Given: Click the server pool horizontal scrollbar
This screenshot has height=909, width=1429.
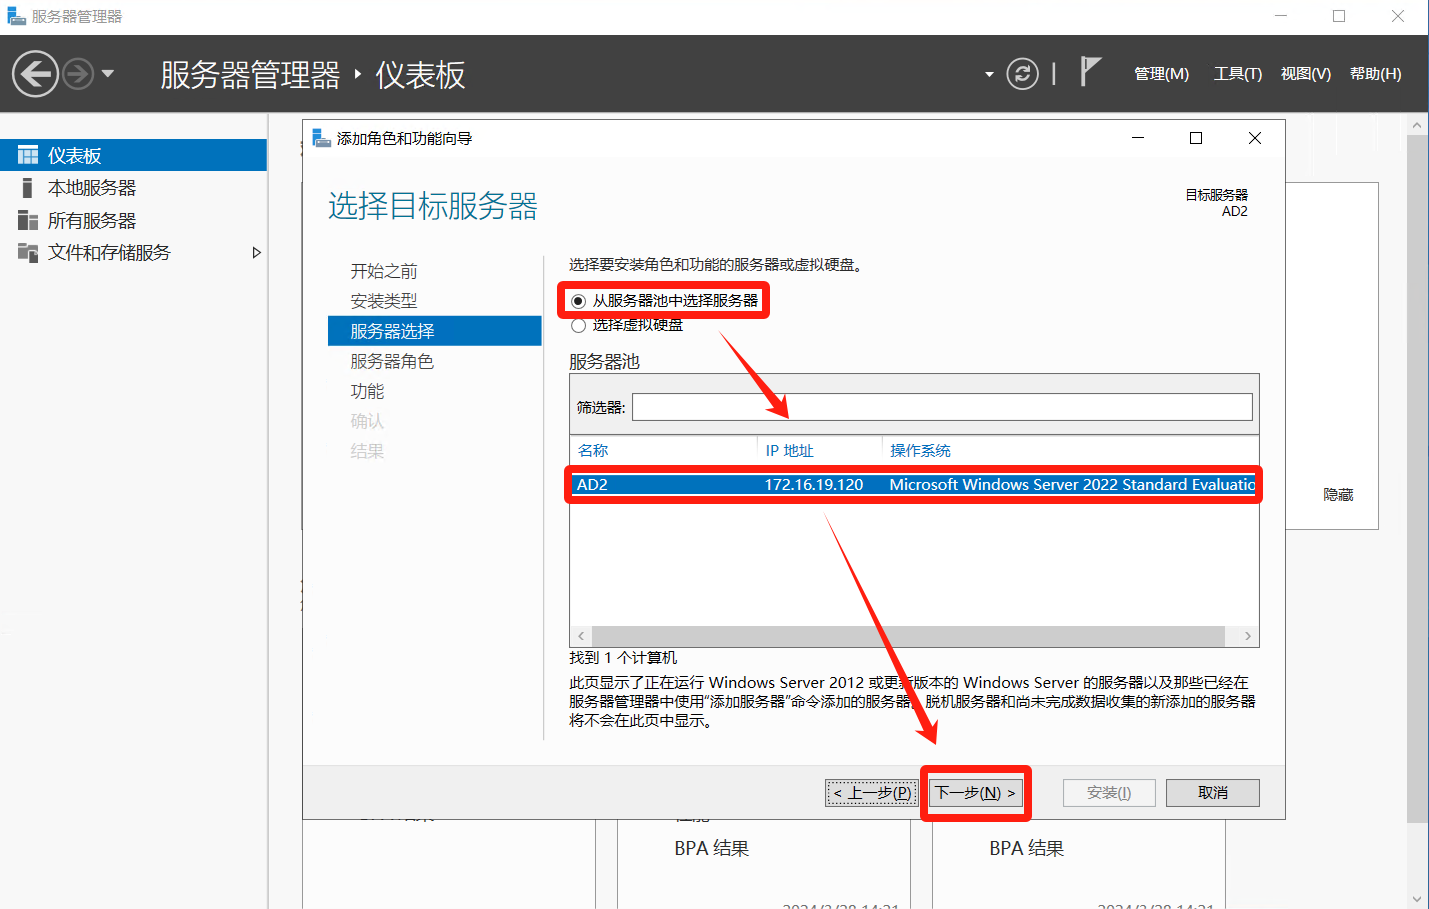Looking at the screenshot, I should pyautogui.click(x=907, y=636).
